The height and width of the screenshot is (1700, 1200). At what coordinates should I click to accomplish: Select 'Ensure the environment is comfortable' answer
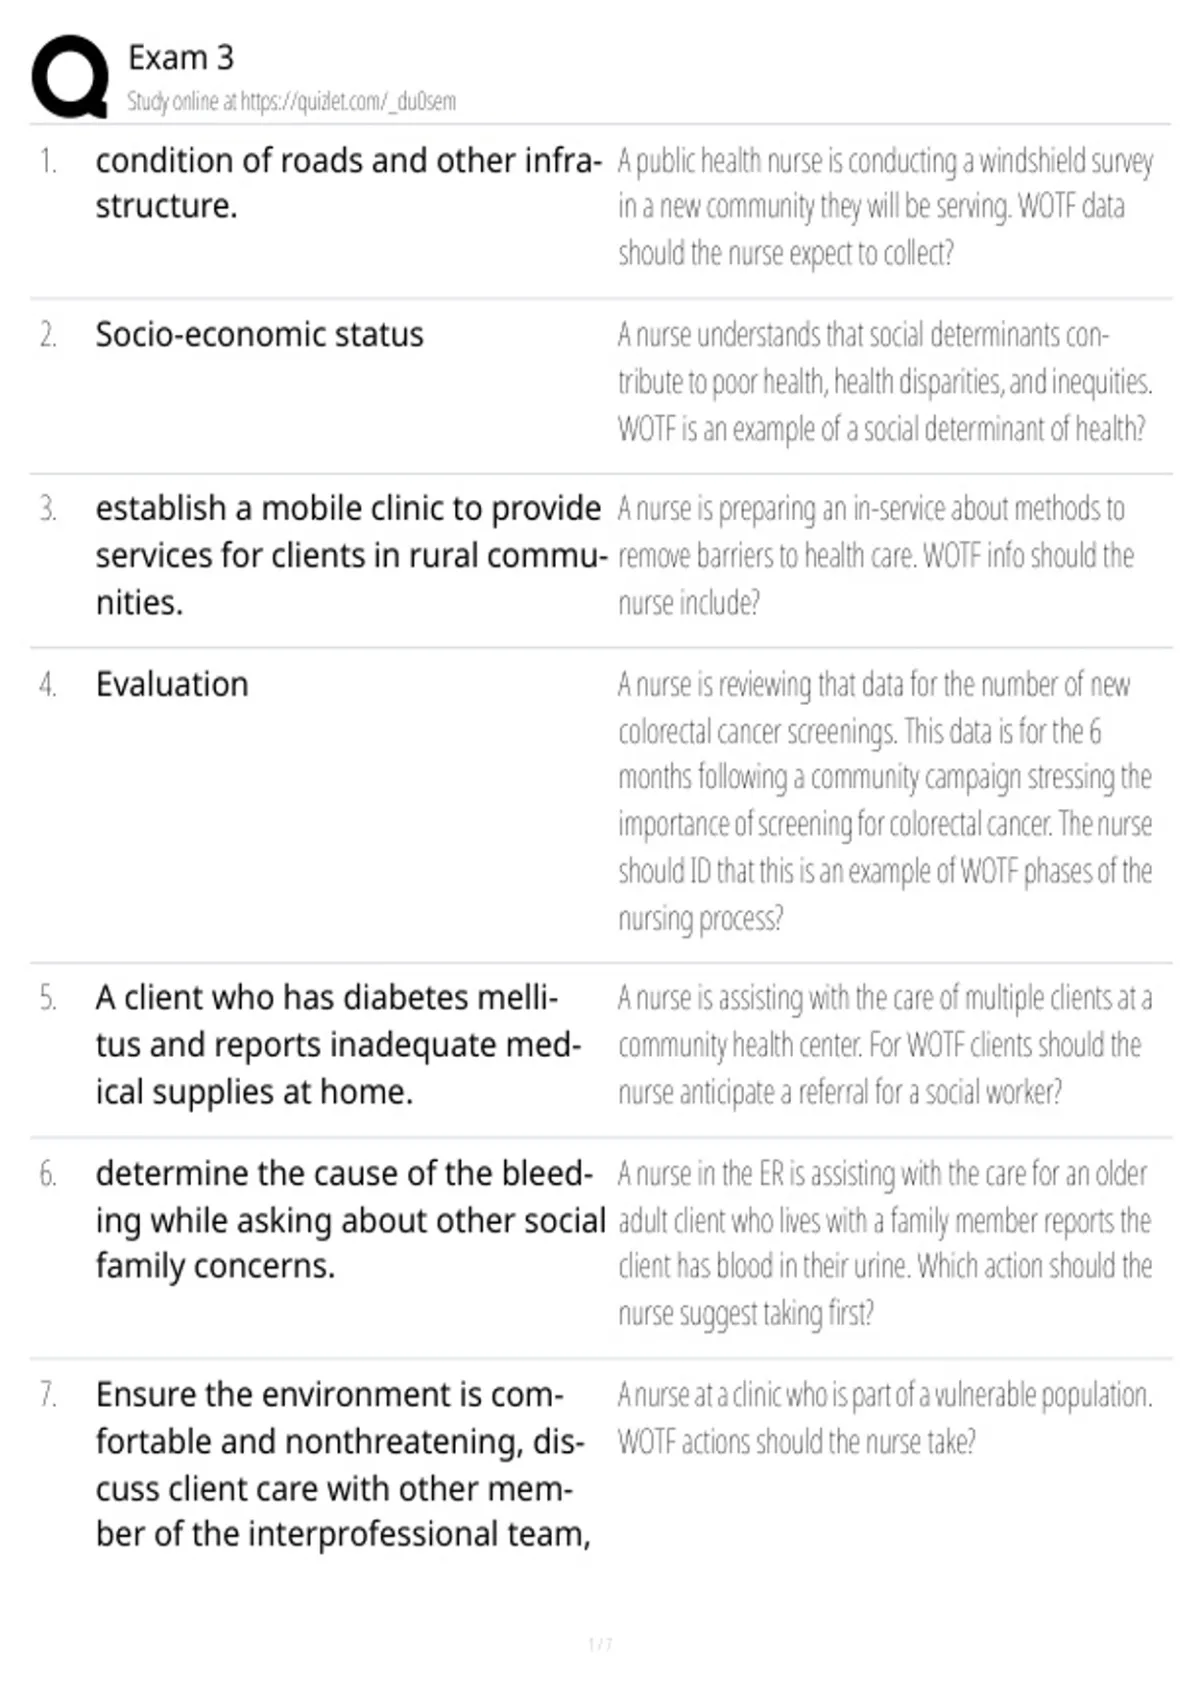343,1464
